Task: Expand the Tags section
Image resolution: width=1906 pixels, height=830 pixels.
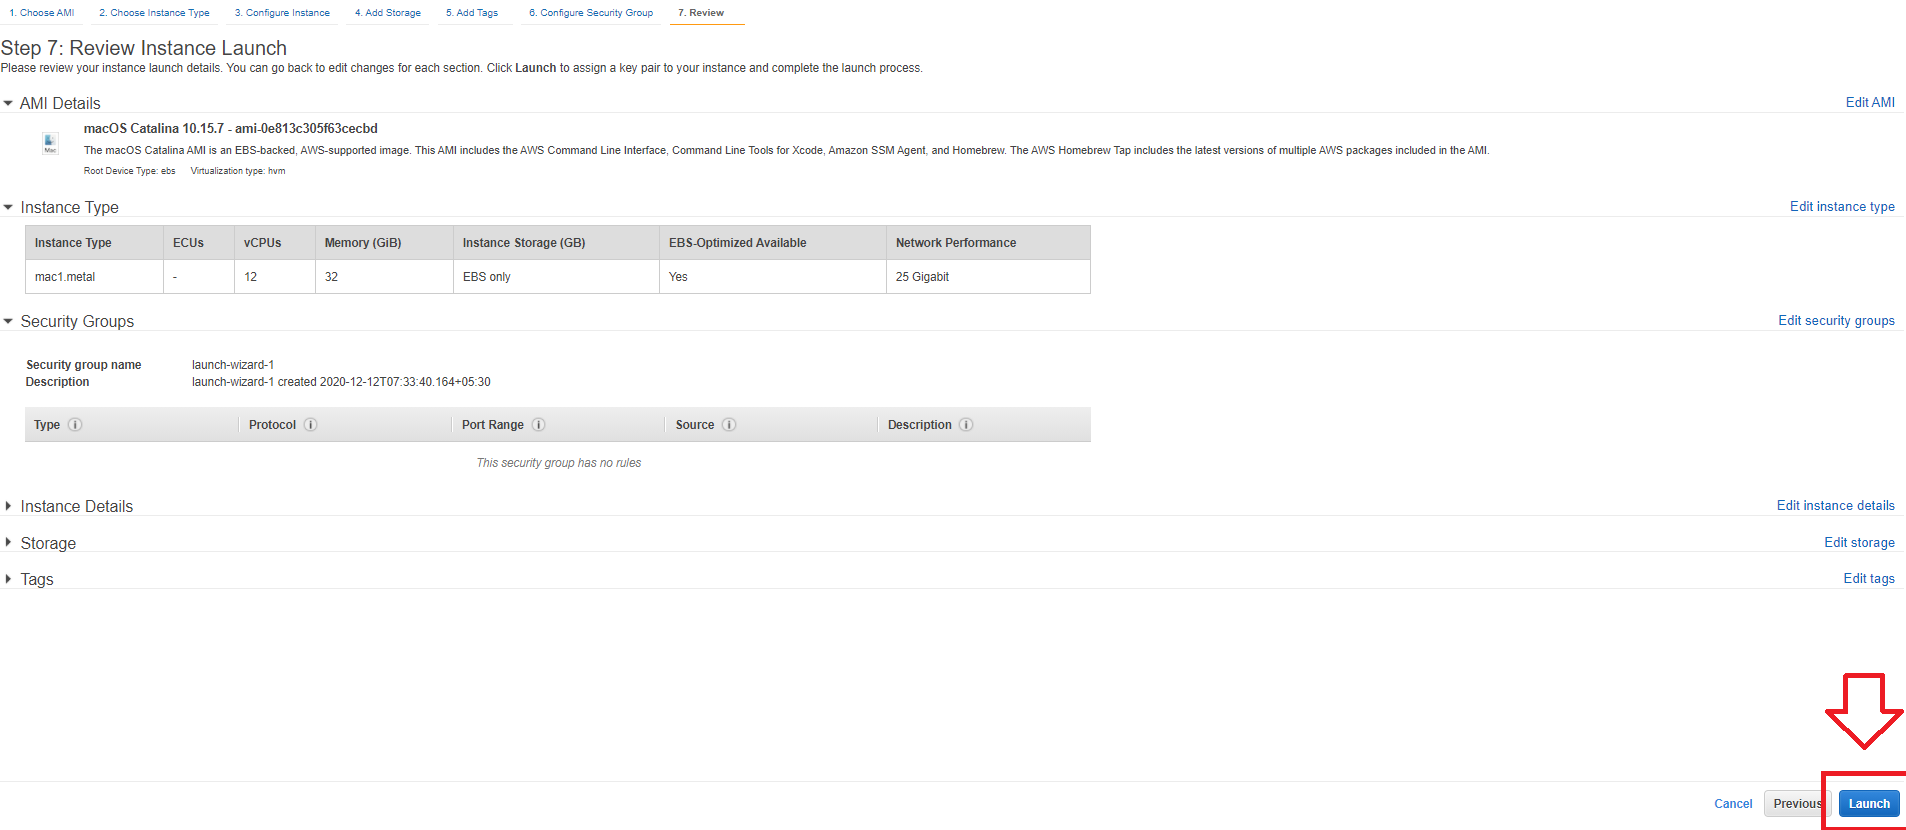Action: tap(9, 578)
